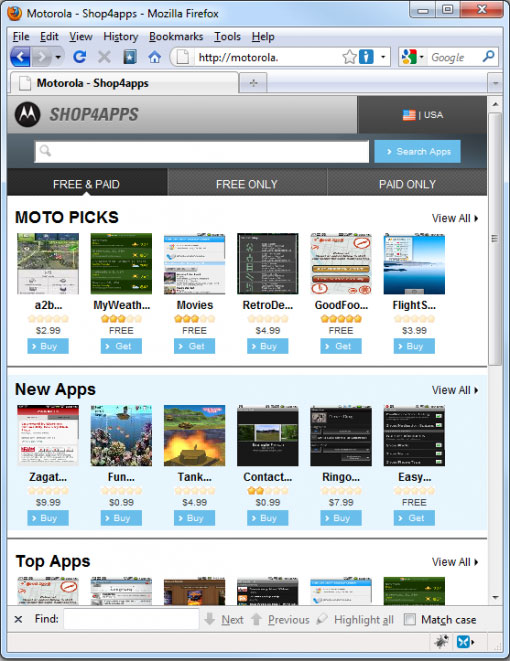Expand the address bar dropdown arrow
Screen dimensions: 510x661
(383, 56)
